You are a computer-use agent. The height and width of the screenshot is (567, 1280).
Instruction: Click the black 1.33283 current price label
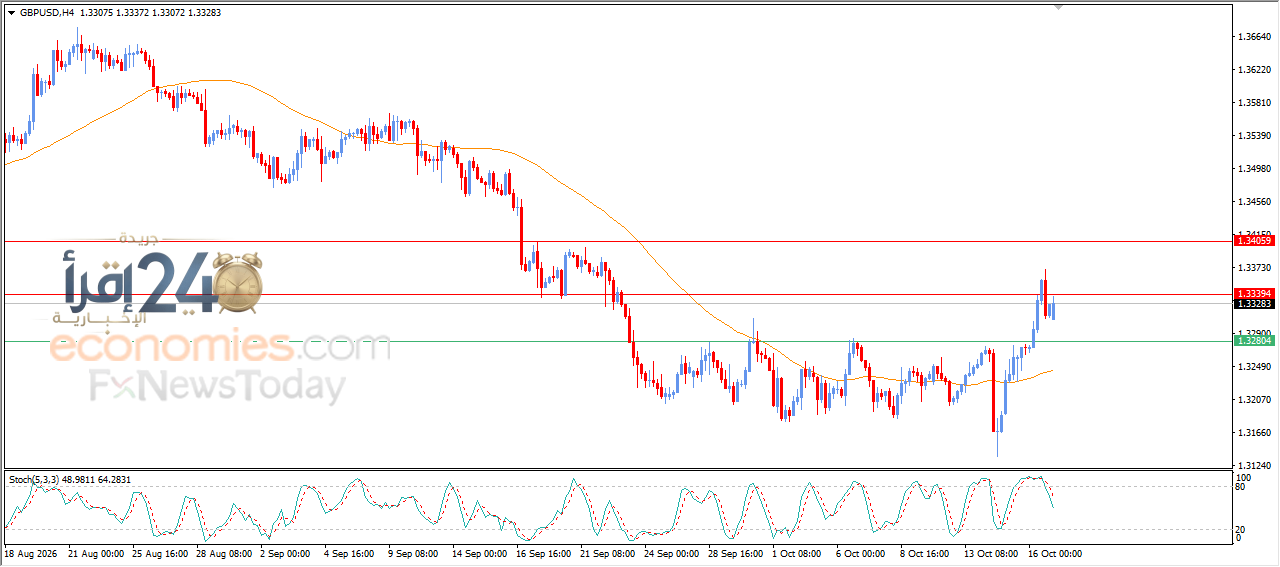pos(1254,304)
